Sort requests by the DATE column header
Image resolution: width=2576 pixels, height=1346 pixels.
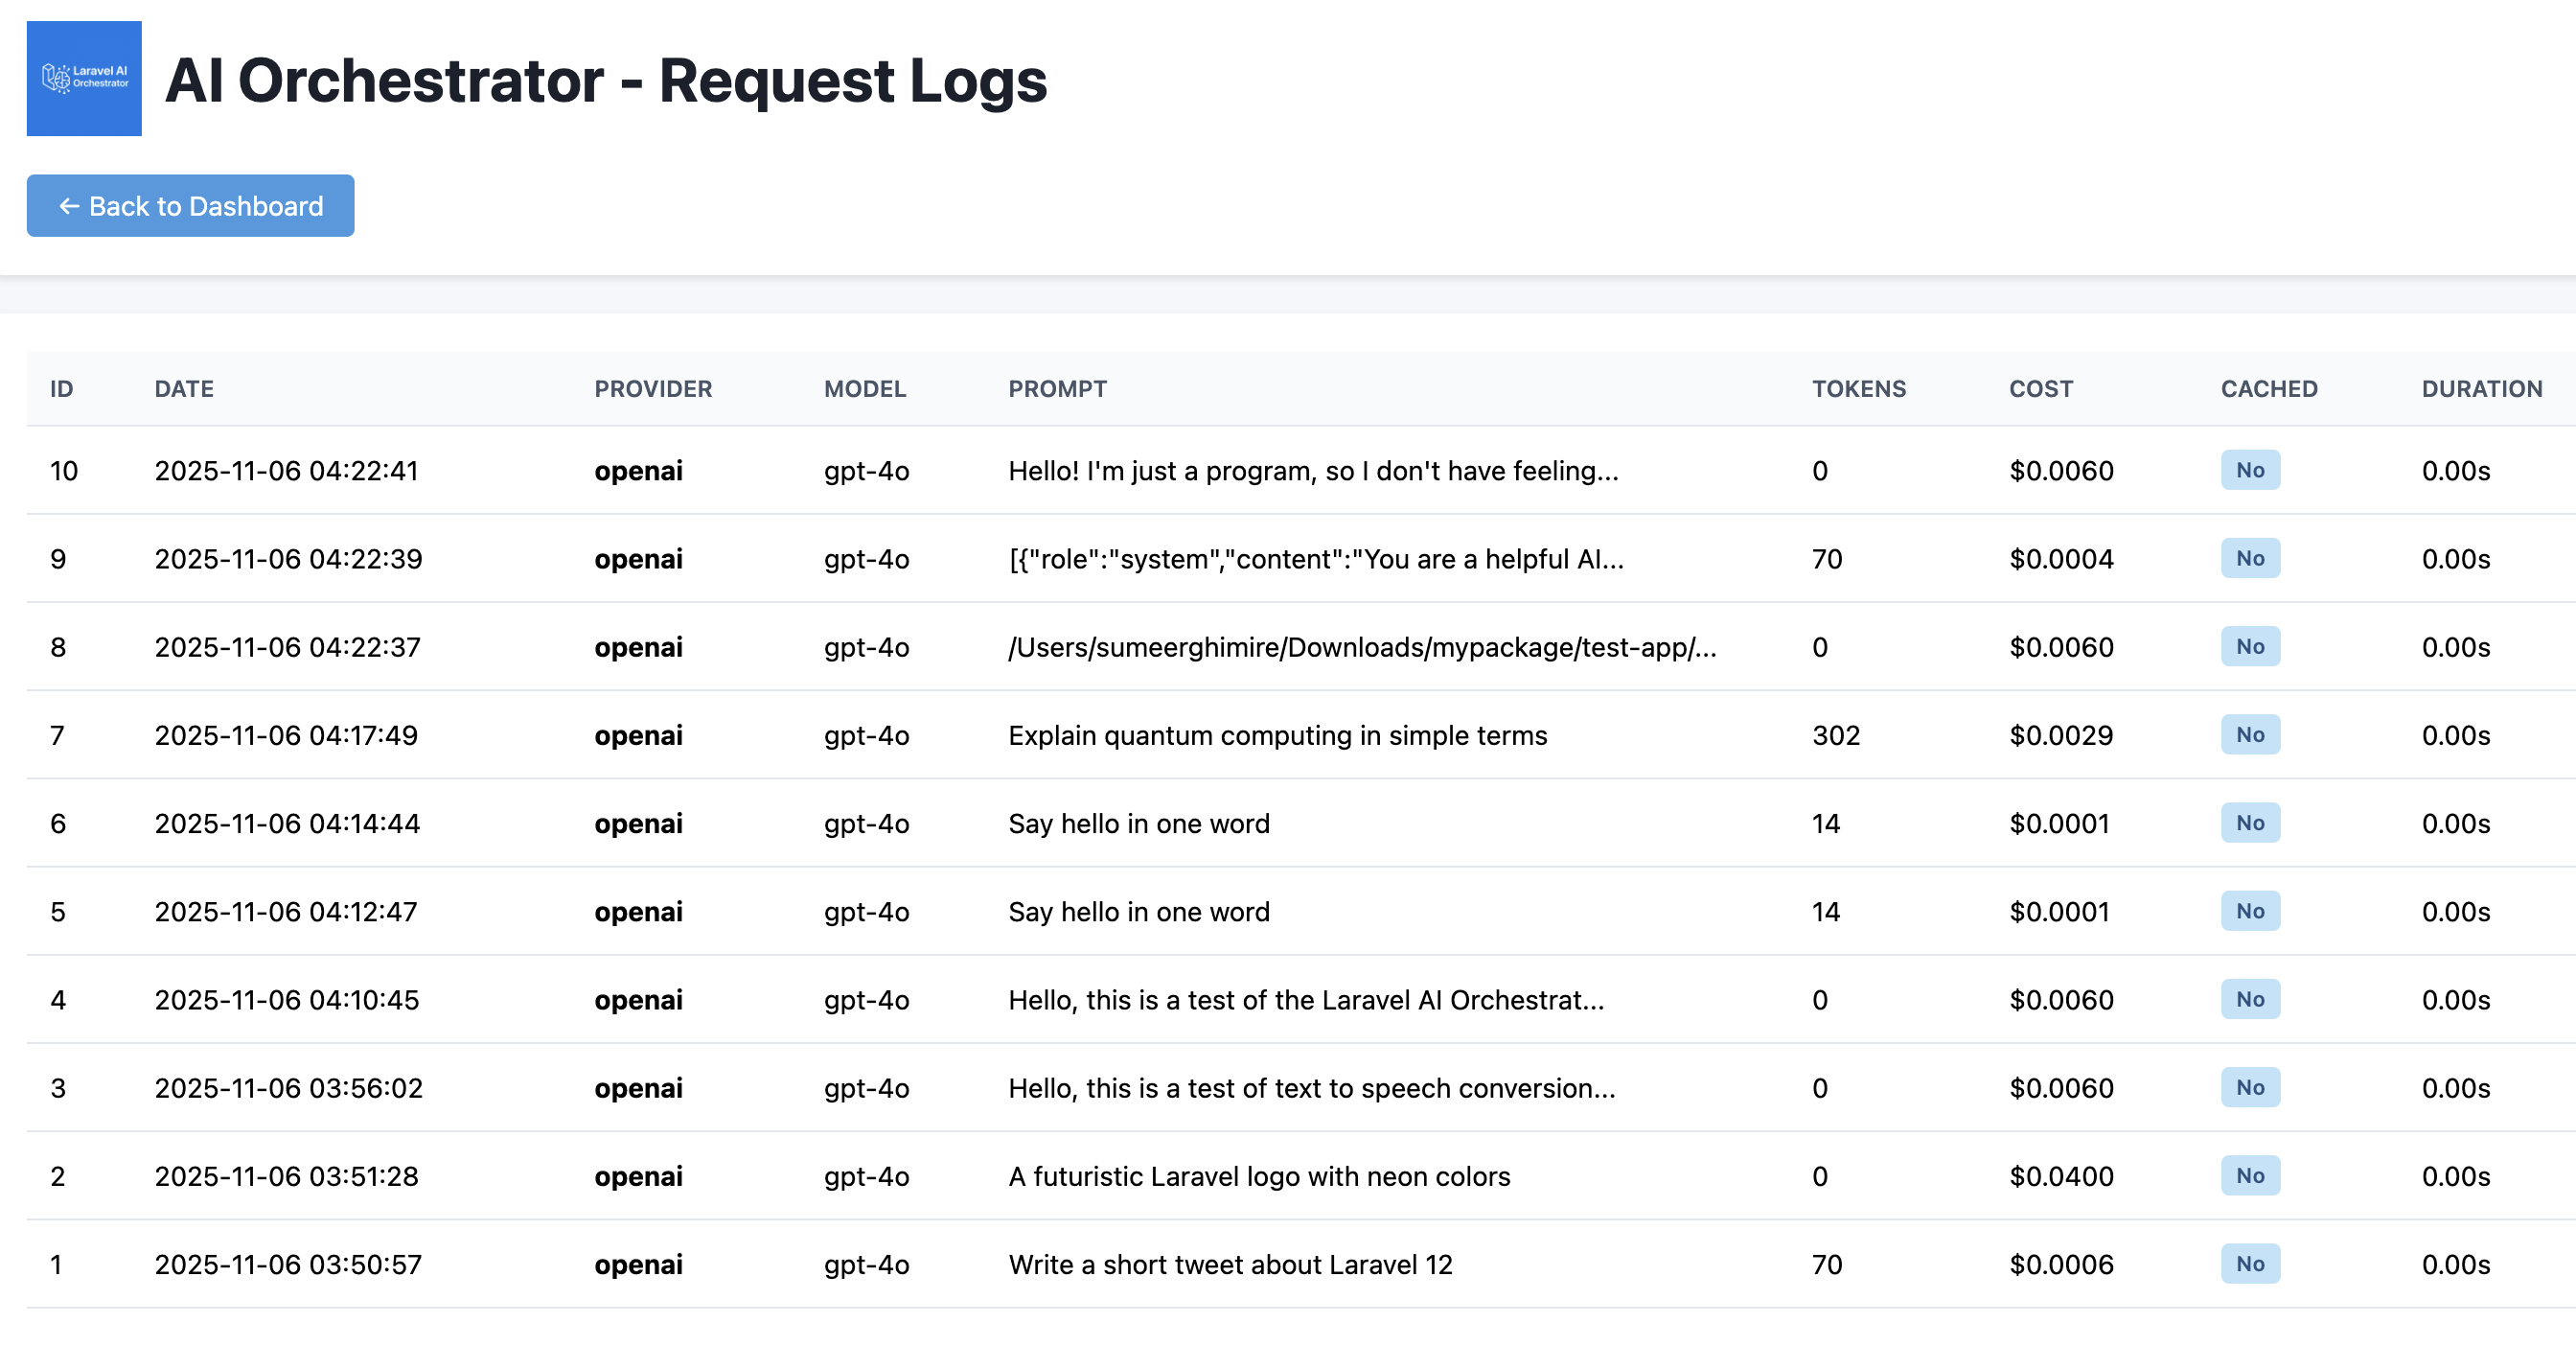(184, 389)
